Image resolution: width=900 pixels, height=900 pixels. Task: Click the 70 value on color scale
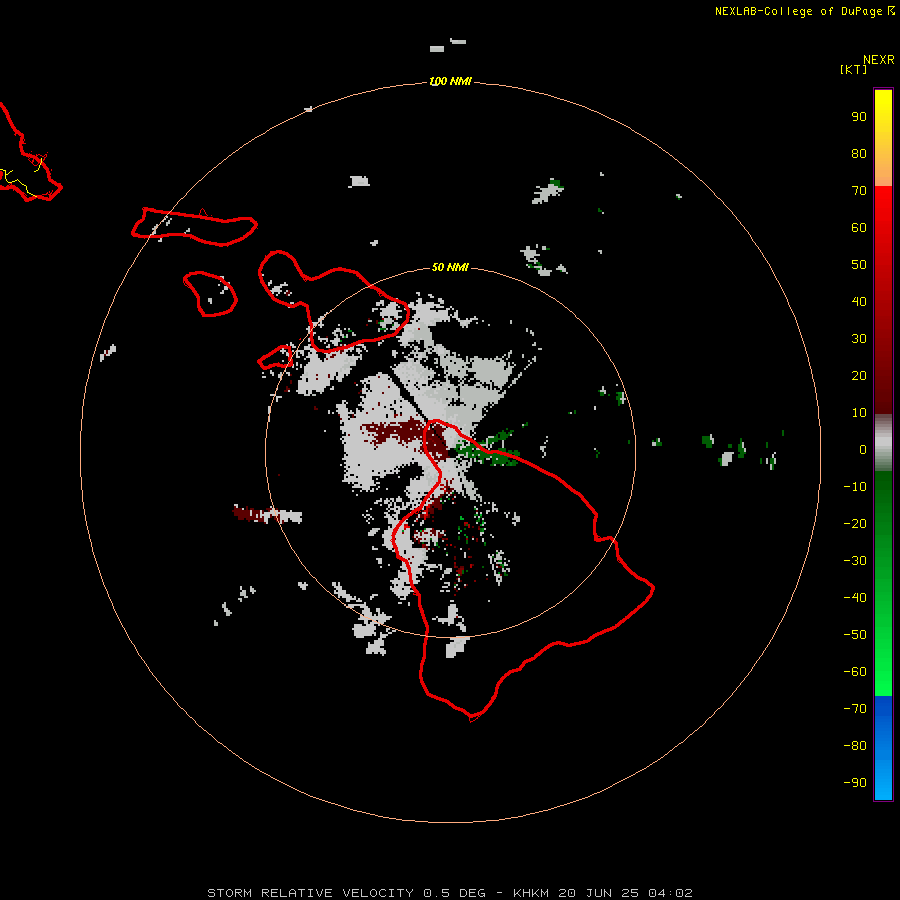coord(859,191)
